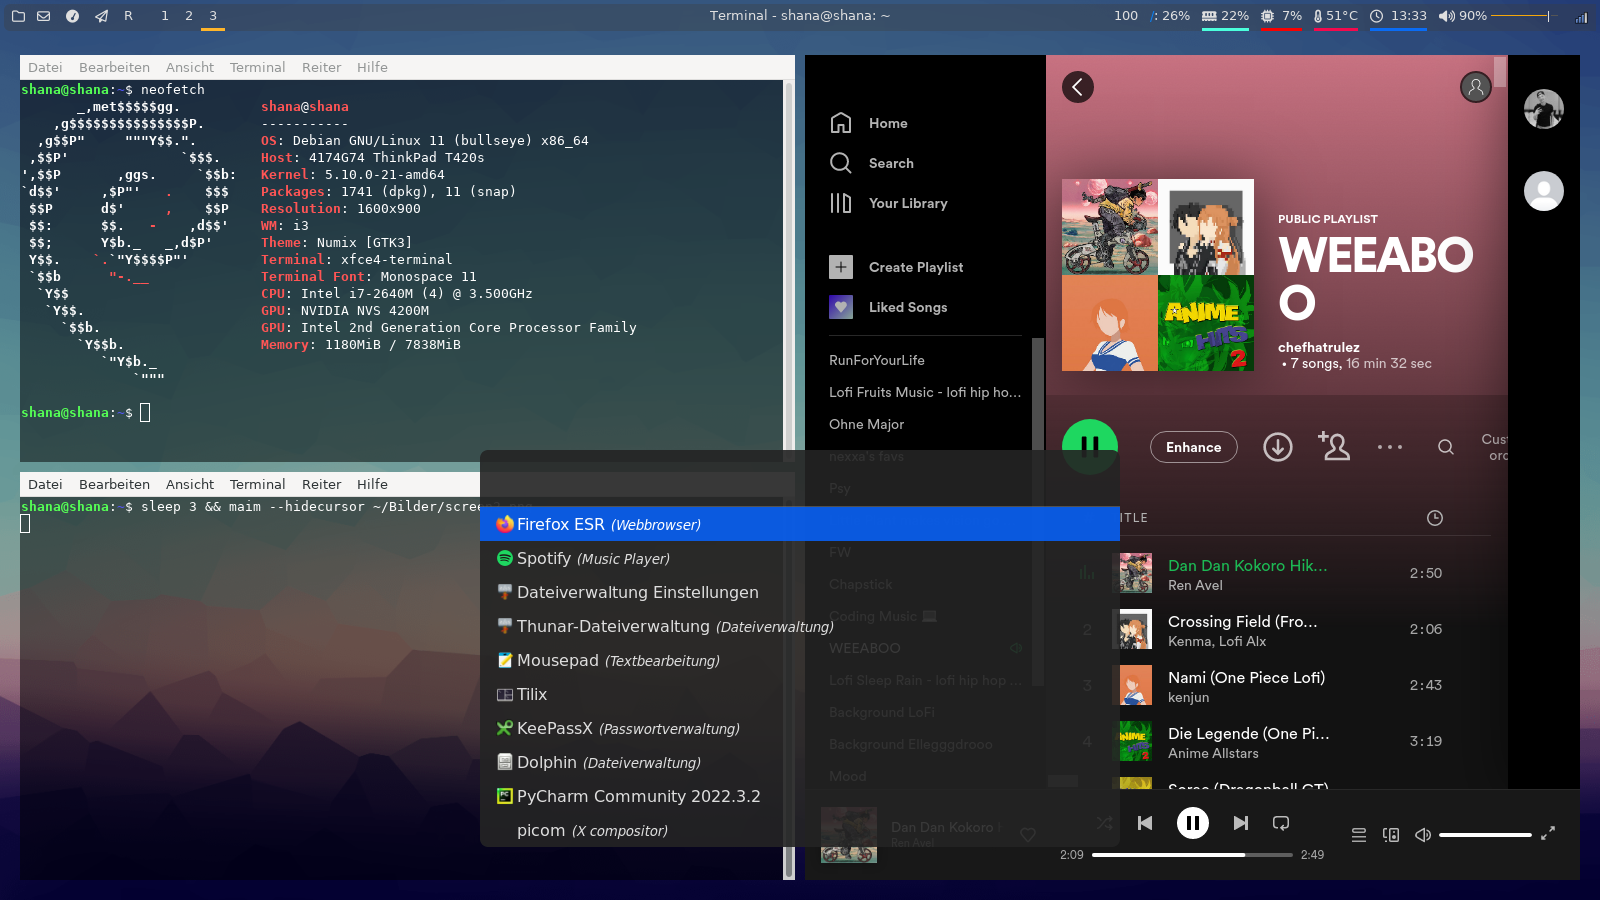The height and width of the screenshot is (900, 1600).
Task: Select Dolphin file manager entry
Action: (x=800, y=762)
